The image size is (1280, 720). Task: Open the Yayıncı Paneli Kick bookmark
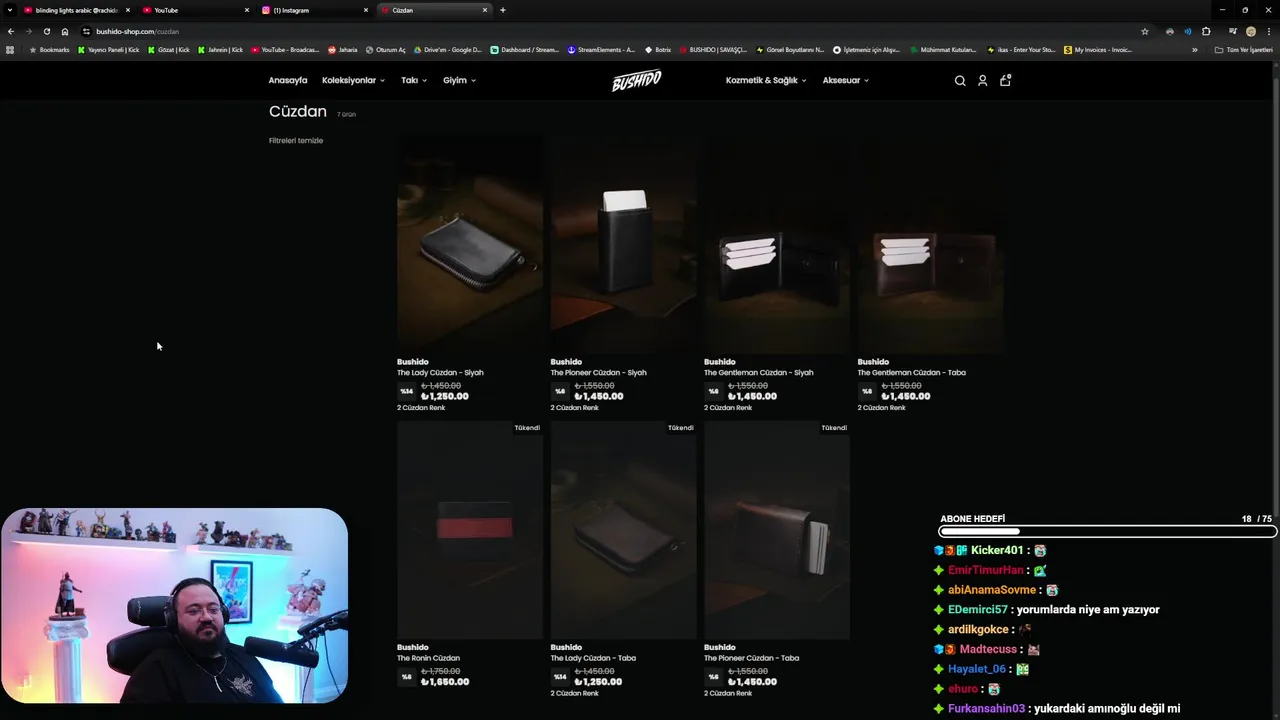[109, 50]
